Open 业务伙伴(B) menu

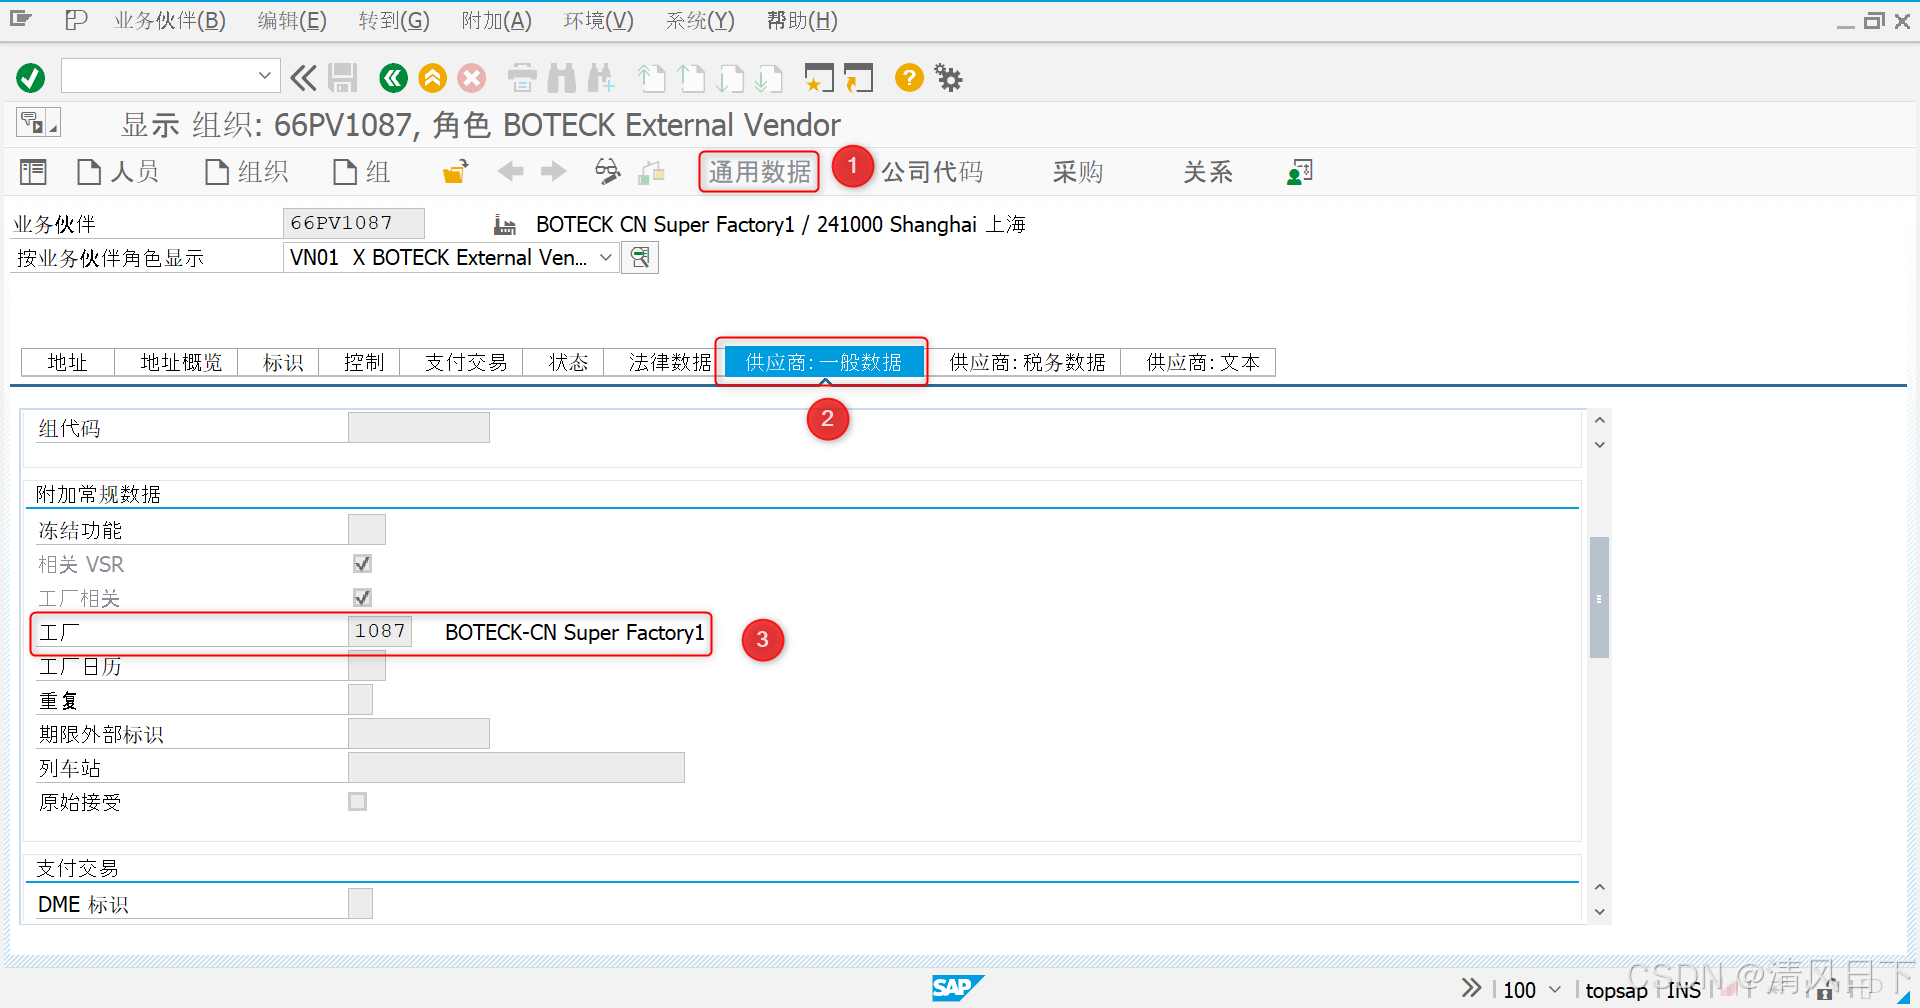[x=170, y=21]
